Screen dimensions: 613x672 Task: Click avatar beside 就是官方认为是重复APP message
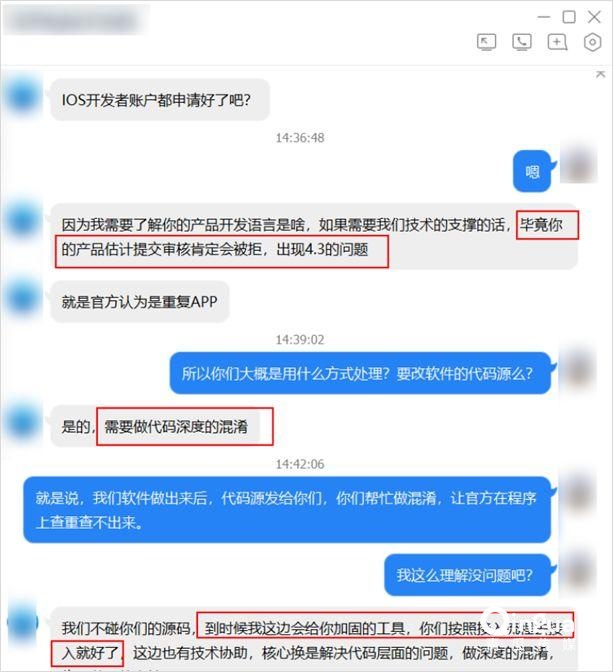coord(23,299)
